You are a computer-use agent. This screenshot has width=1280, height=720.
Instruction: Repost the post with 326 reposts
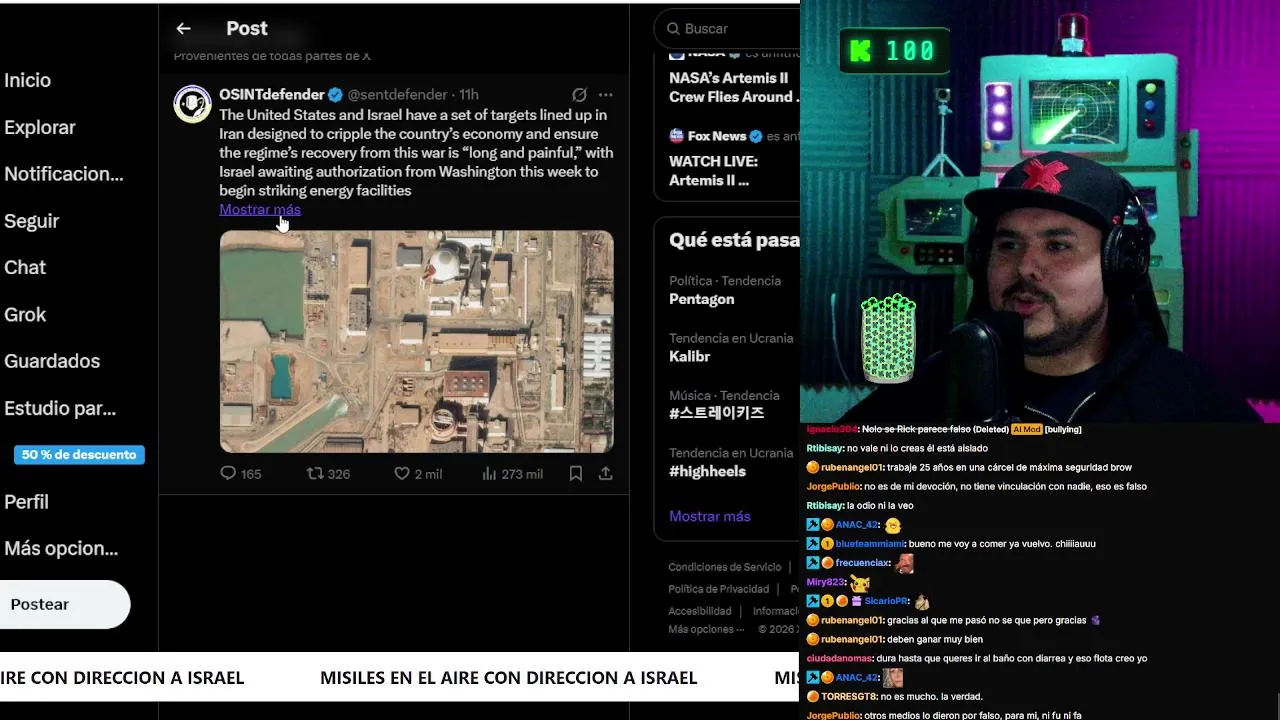[328, 474]
